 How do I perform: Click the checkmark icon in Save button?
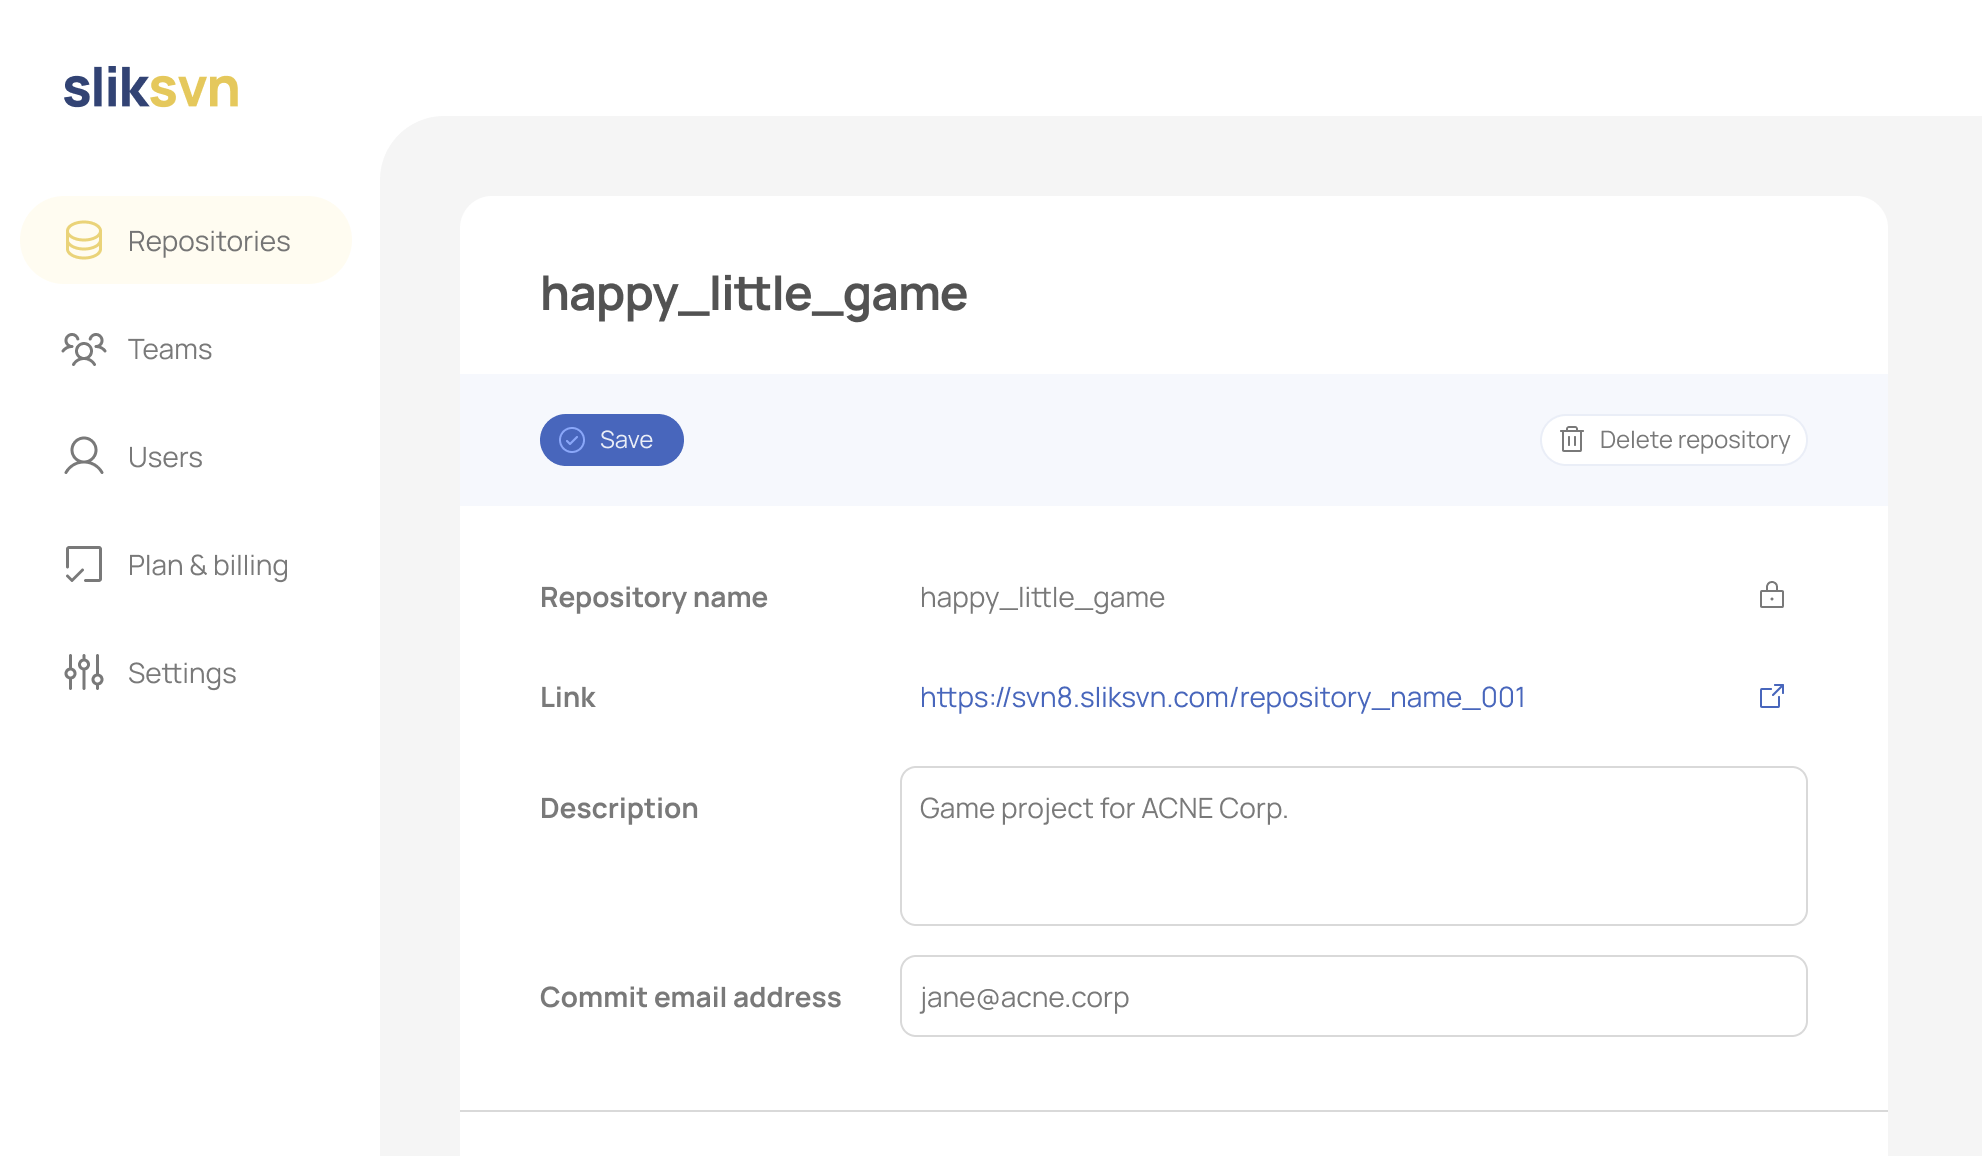click(572, 440)
